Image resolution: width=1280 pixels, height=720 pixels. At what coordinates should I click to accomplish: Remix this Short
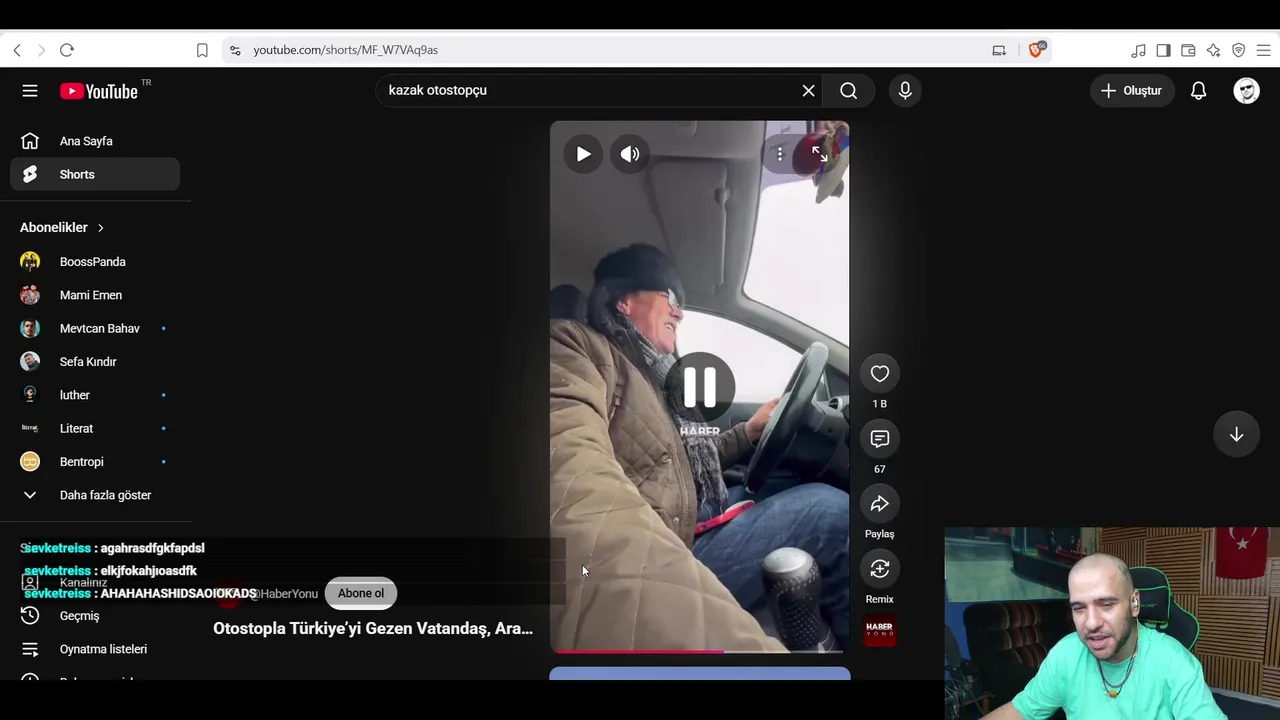pos(880,569)
